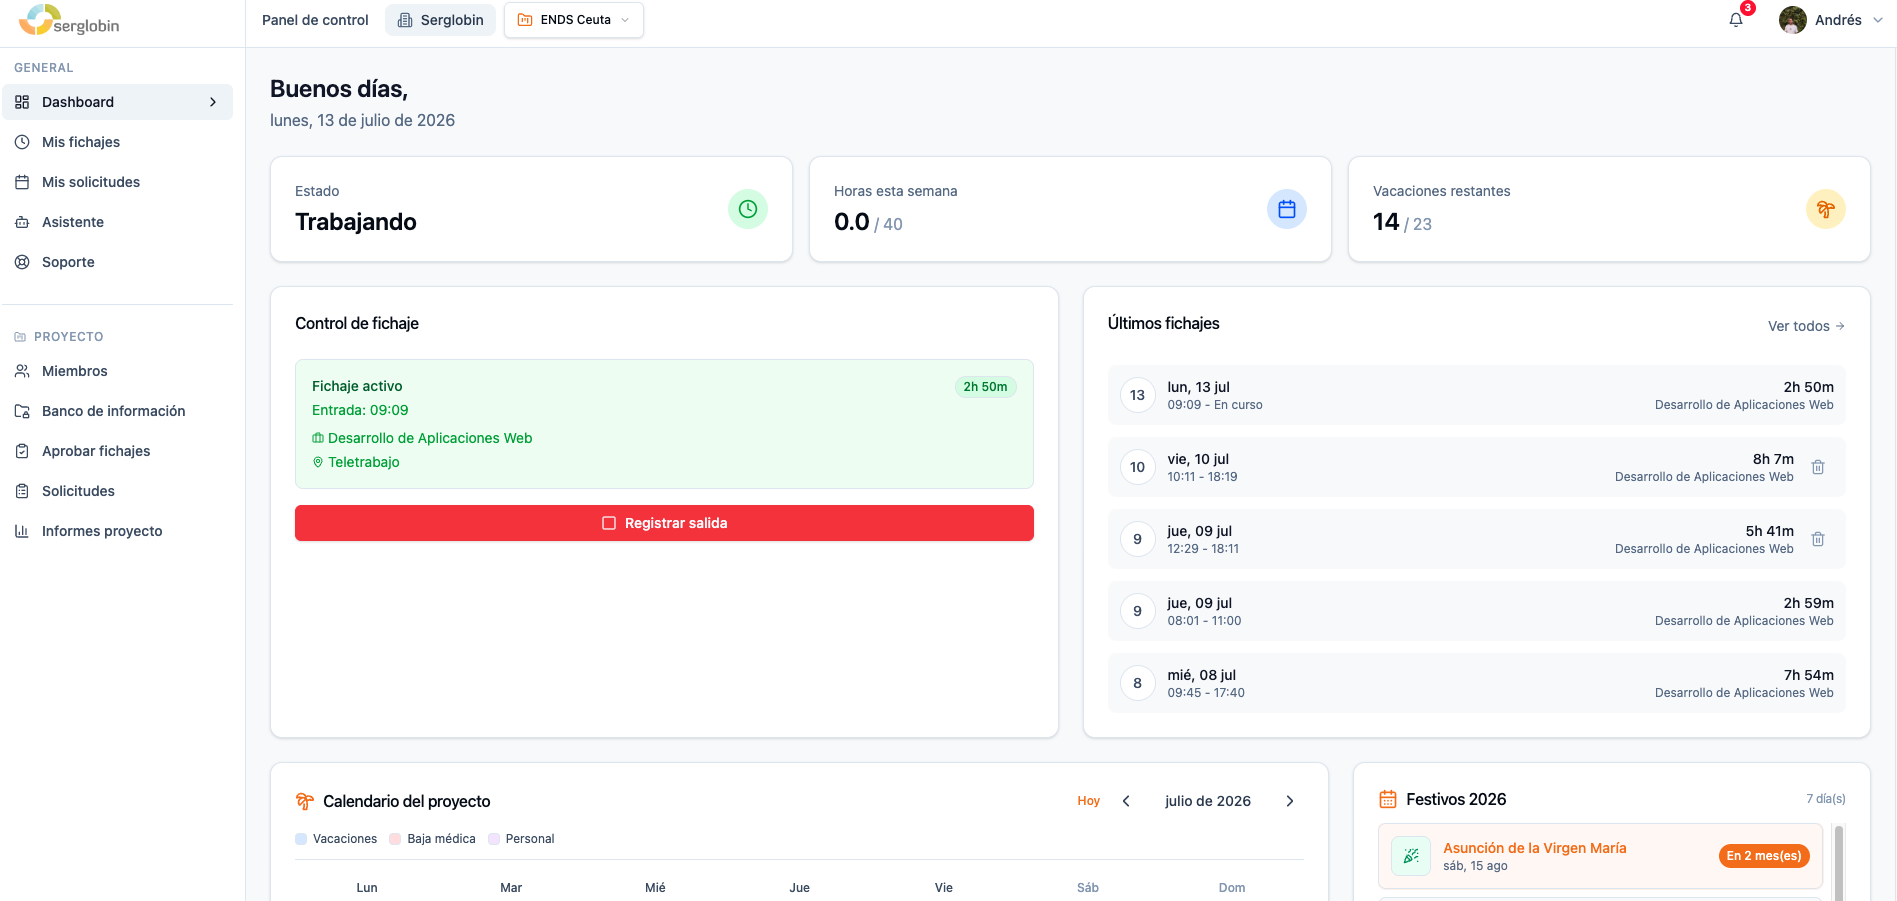
Task: Open the notifications bell icon
Action: [x=1736, y=20]
